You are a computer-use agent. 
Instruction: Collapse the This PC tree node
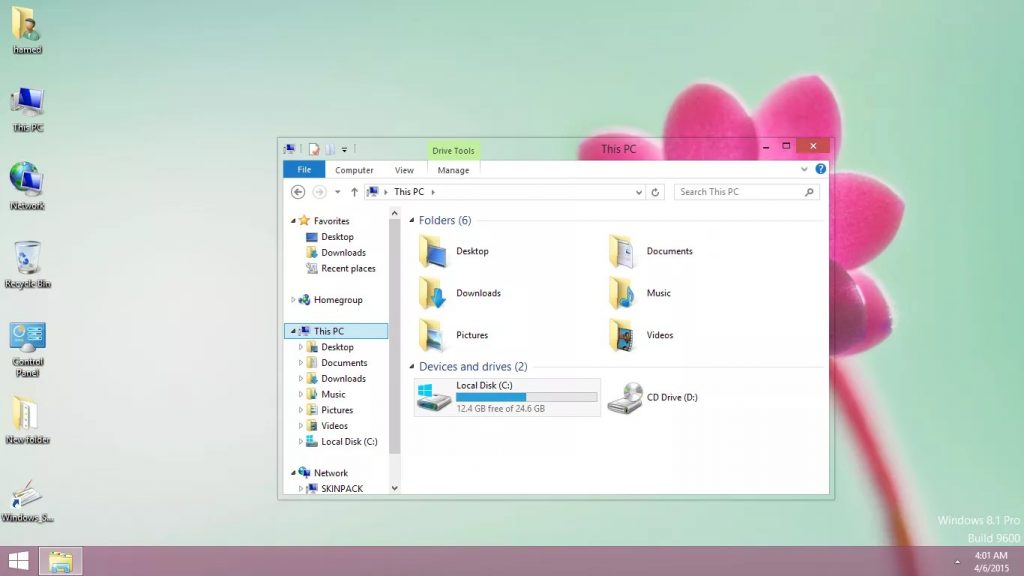[x=293, y=331]
